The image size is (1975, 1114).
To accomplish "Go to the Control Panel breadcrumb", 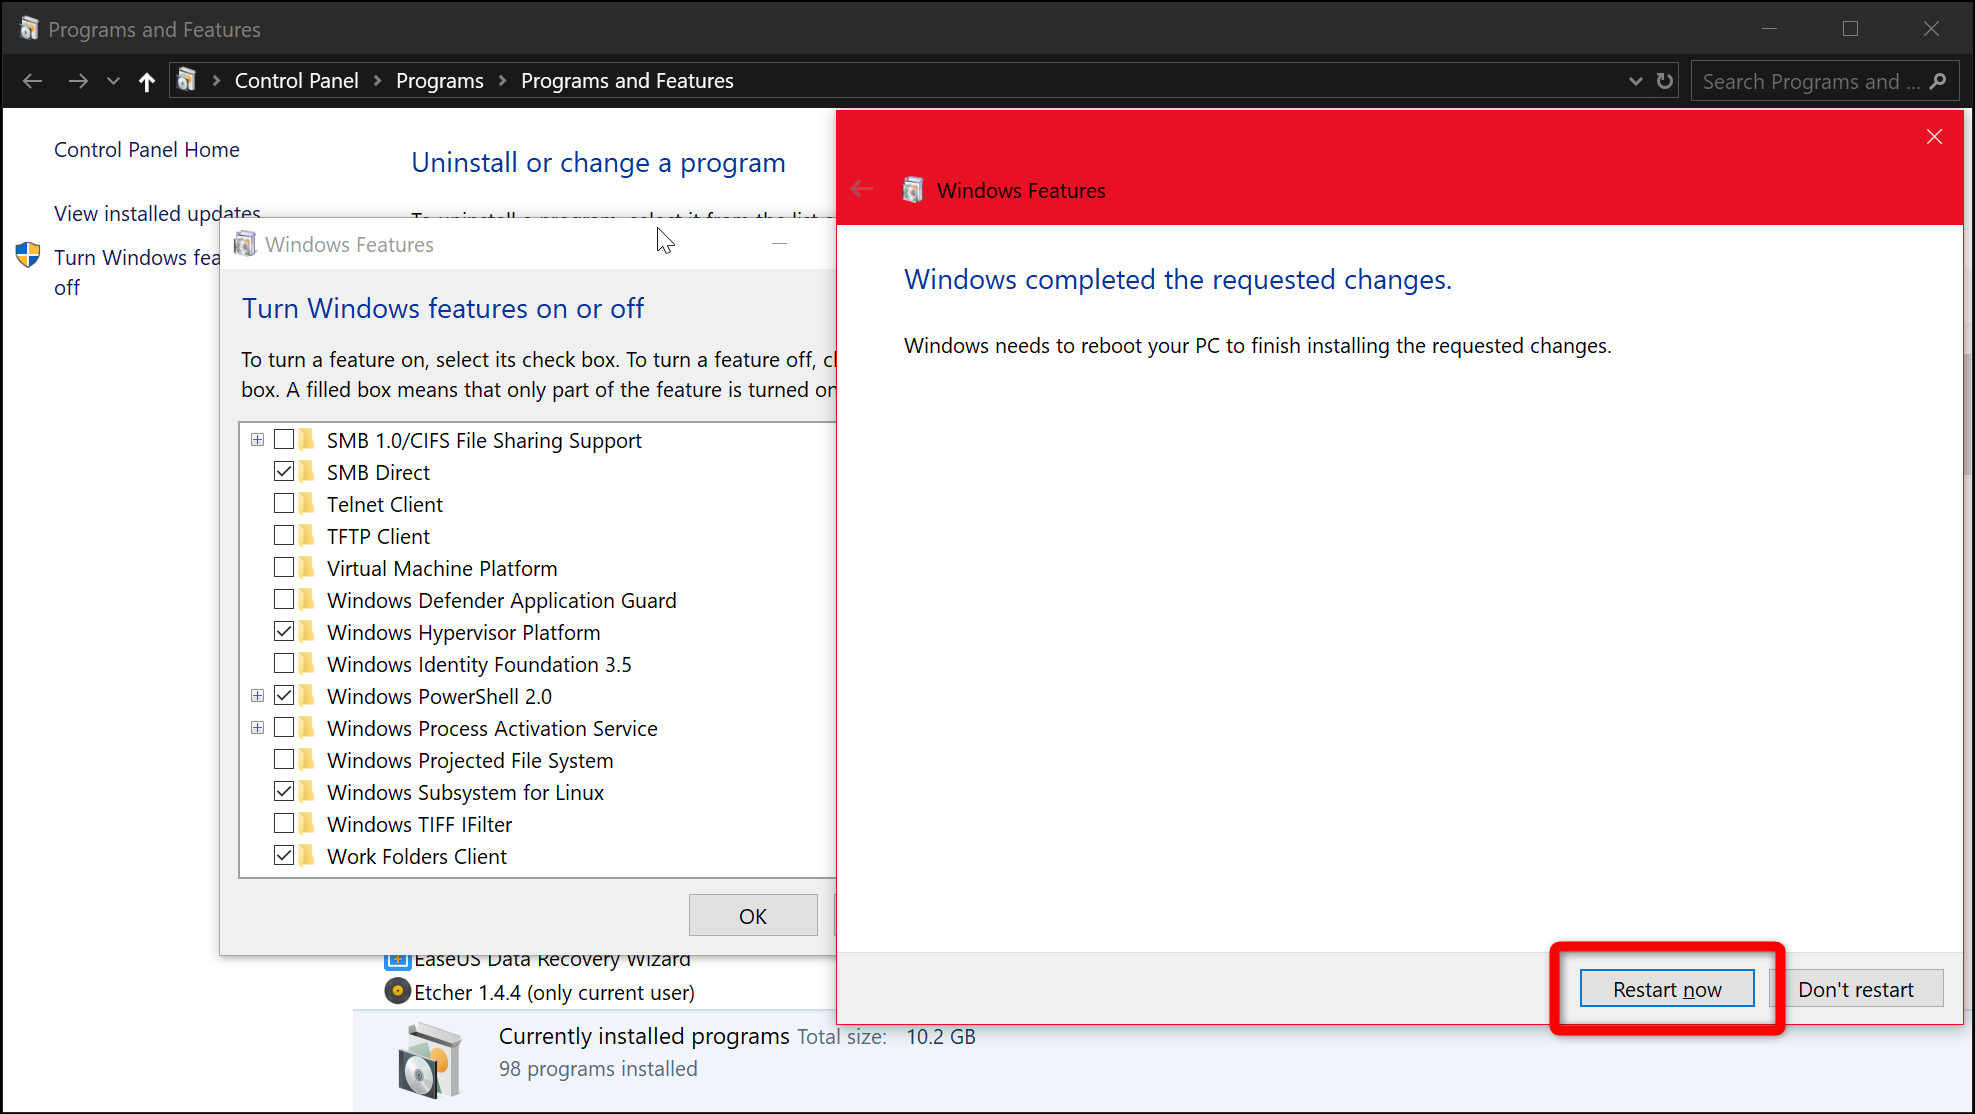I will click(296, 81).
